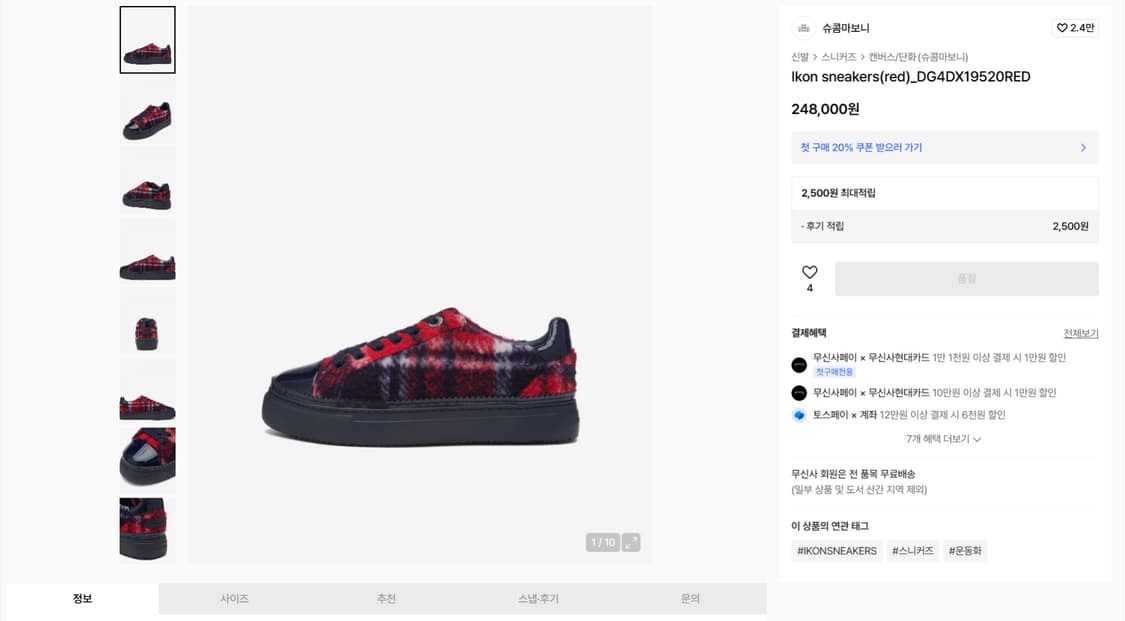Toggle the 2.4만 brand like heart

coord(1075,28)
